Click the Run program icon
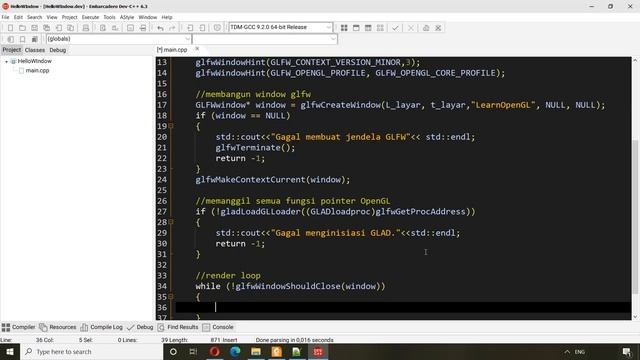The width and height of the screenshot is (640, 360). point(356,28)
